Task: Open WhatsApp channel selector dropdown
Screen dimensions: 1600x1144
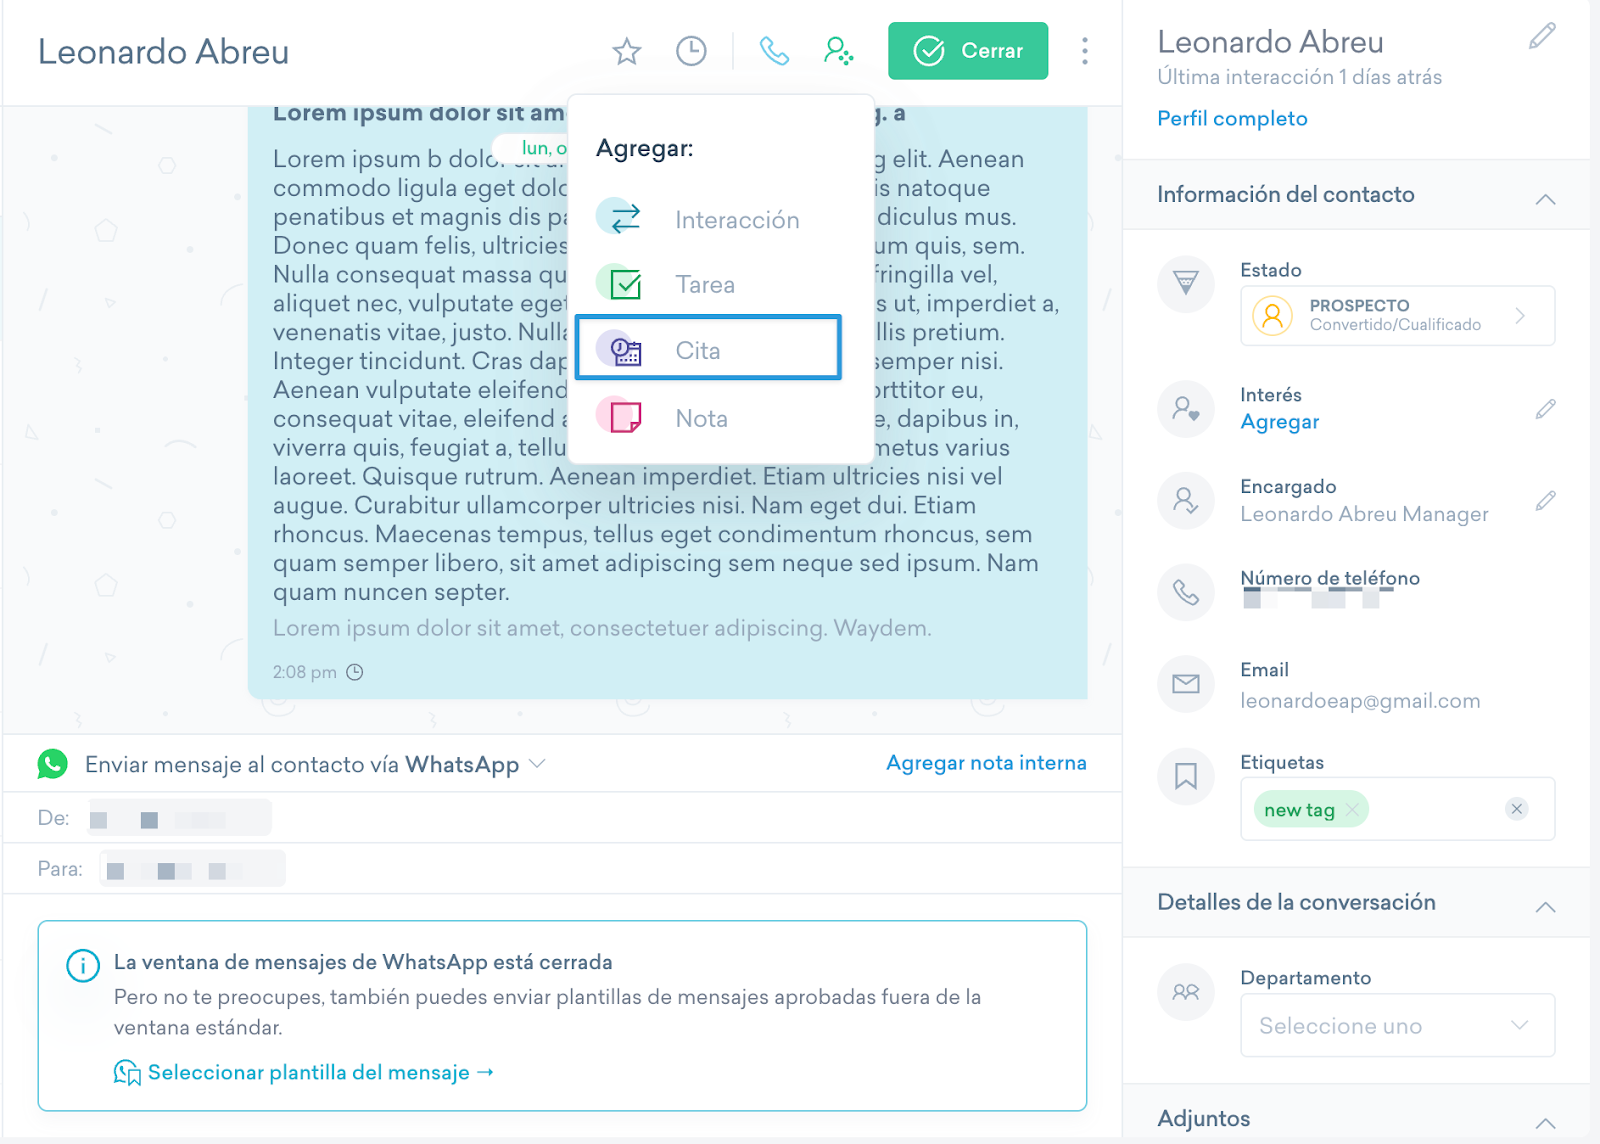Action: tap(537, 764)
